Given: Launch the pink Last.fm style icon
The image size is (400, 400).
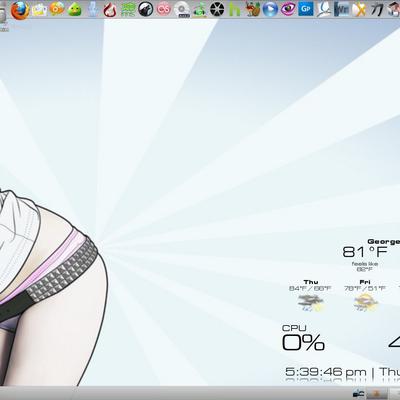Looking at the screenshot, I should pyautogui.click(x=164, y=9).
